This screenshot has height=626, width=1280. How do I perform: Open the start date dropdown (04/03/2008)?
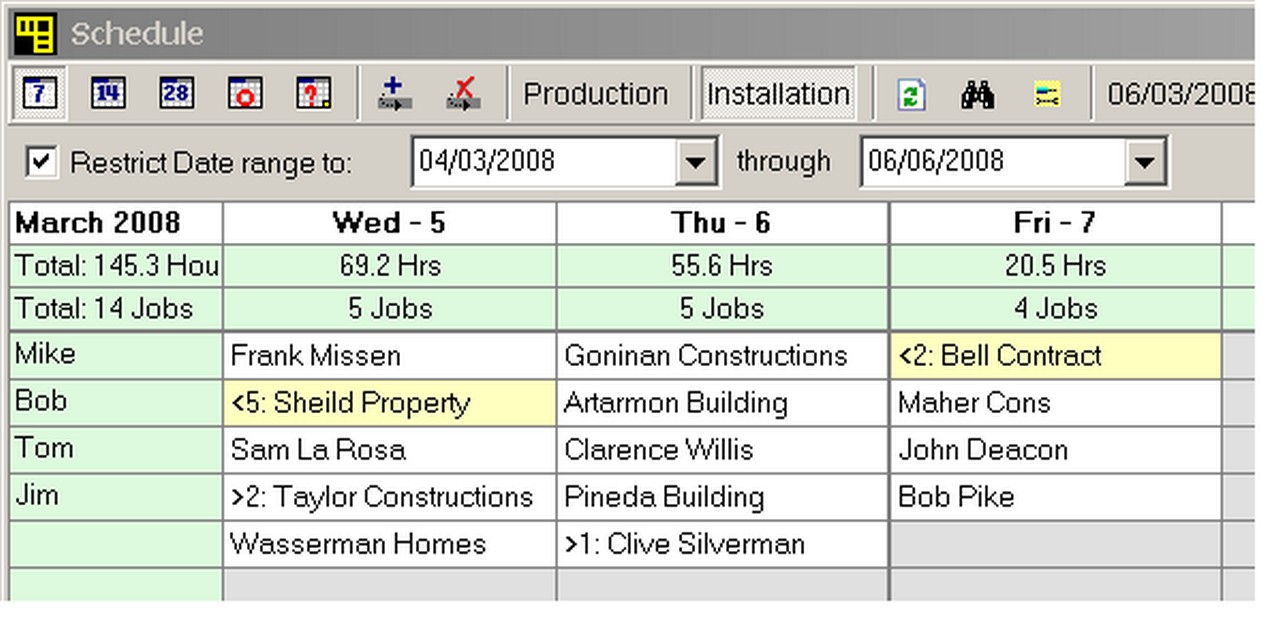tap(696, 162)
